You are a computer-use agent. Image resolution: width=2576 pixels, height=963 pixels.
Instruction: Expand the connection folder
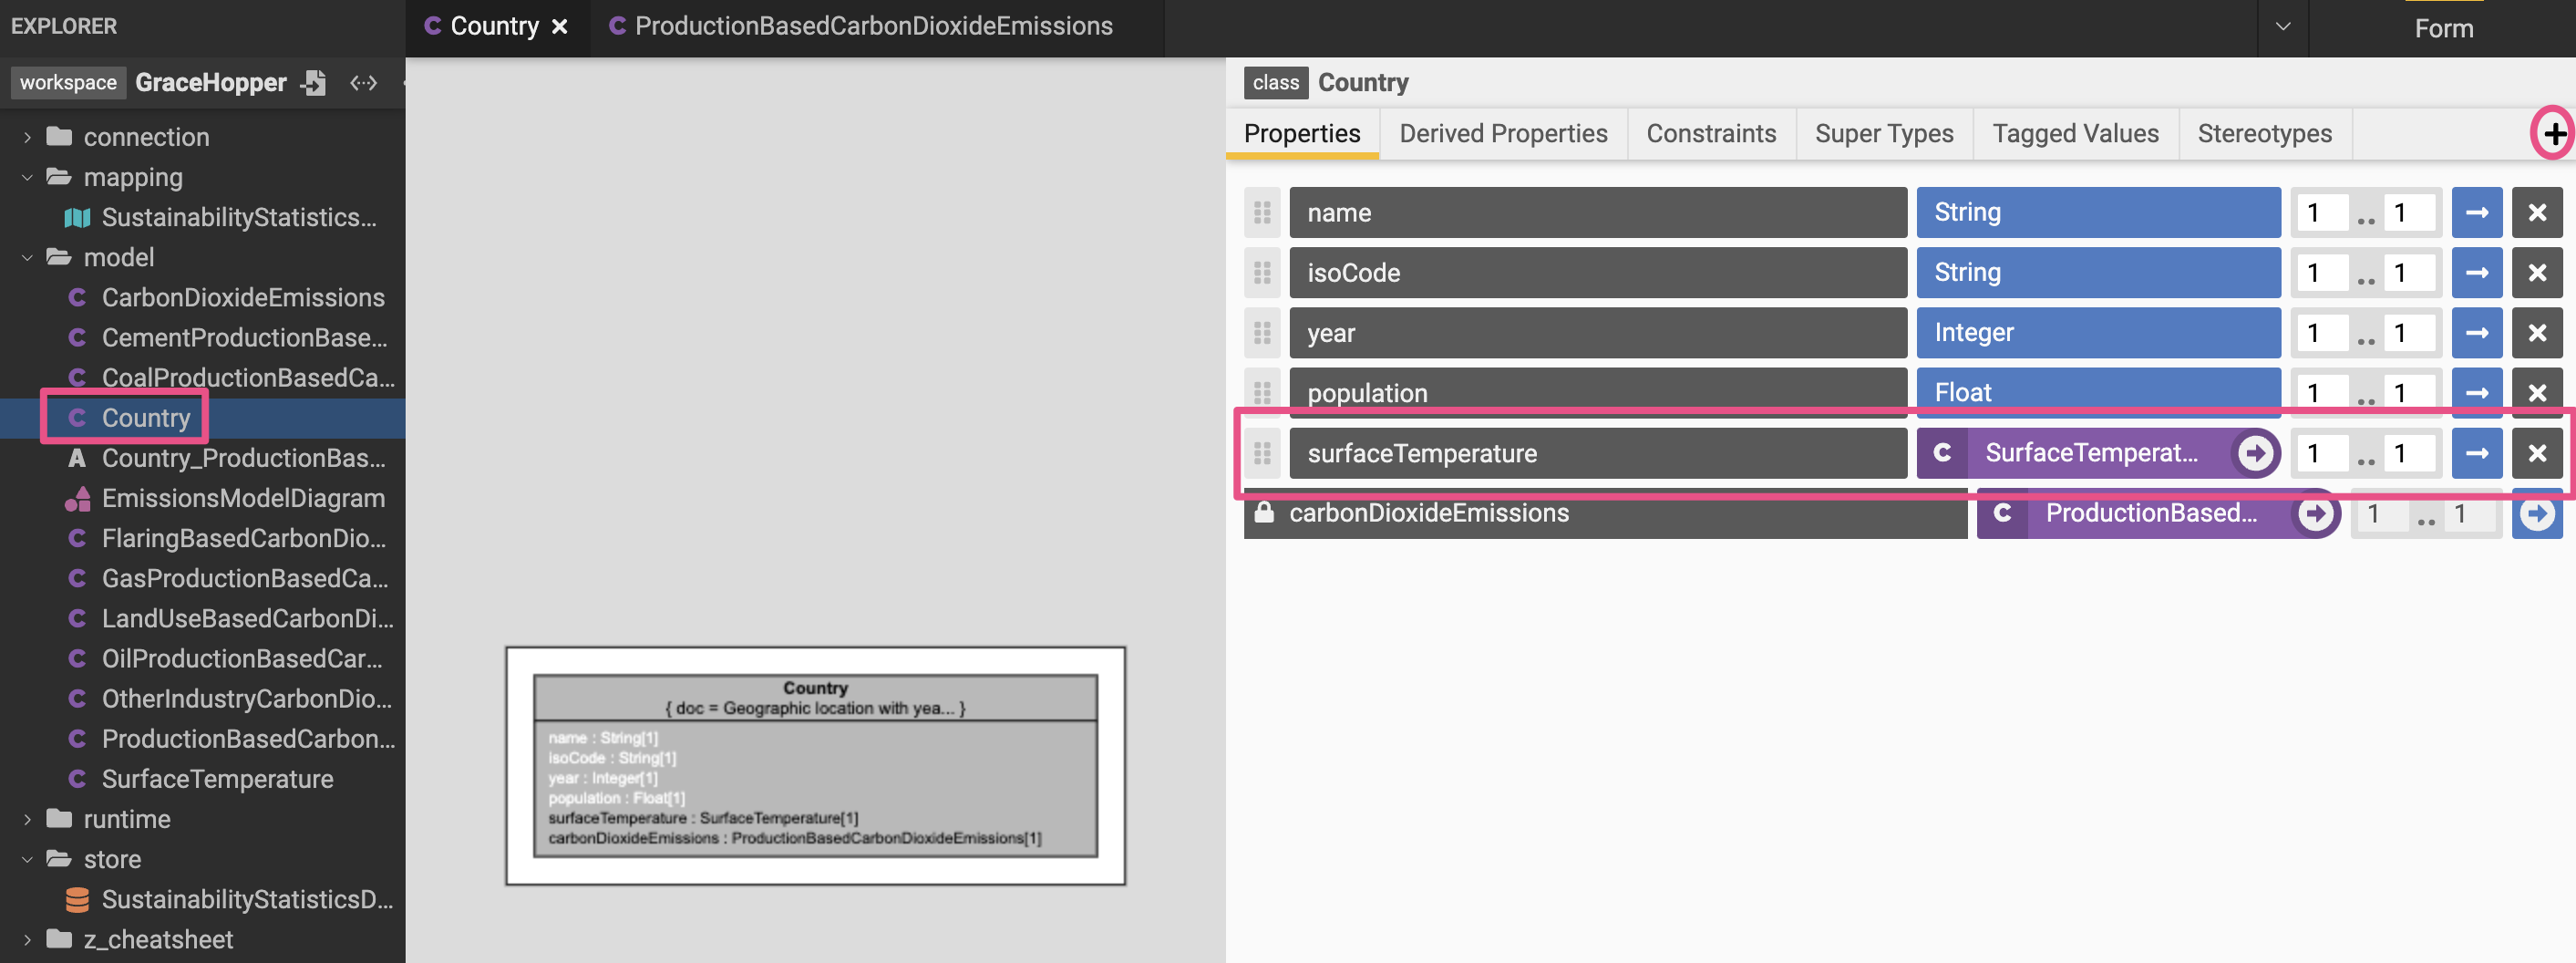(x=27, y=137)
